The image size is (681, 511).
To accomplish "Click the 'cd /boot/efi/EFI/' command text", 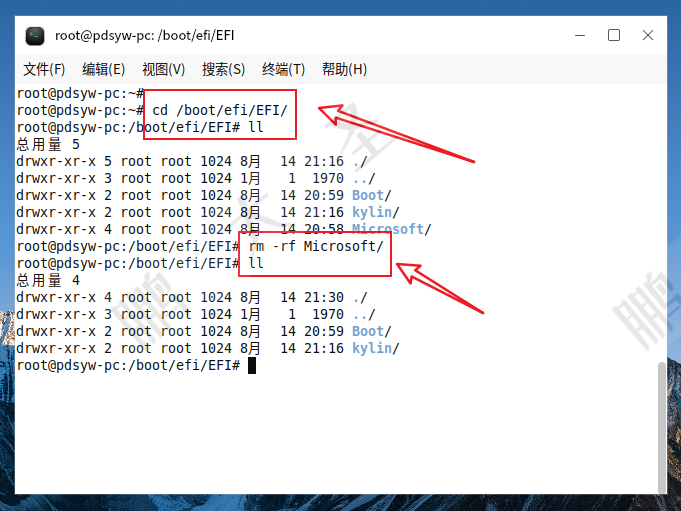I will [220, 110].
